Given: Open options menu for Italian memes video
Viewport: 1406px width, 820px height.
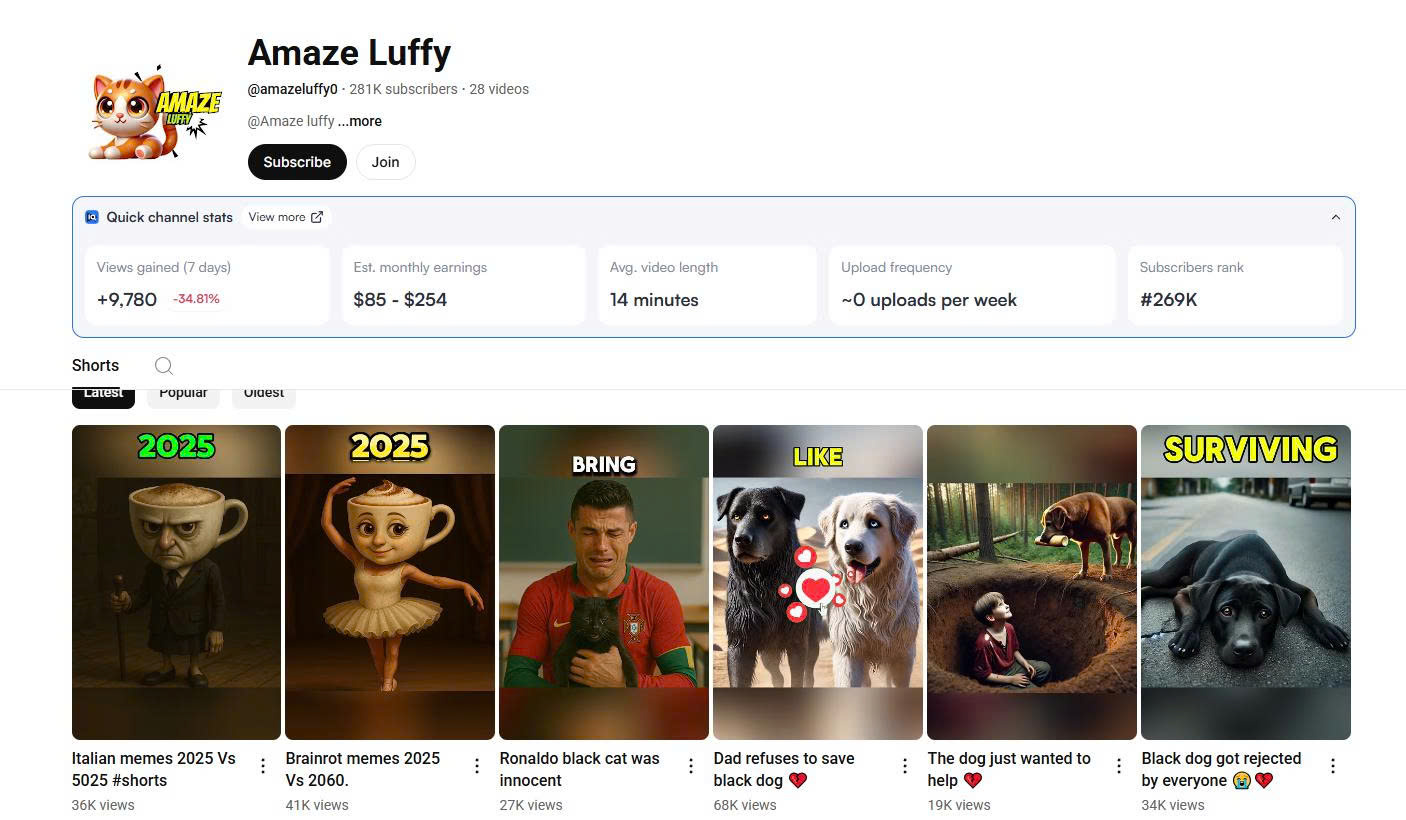Looking at the screenshot, I should tap(263, 766).
